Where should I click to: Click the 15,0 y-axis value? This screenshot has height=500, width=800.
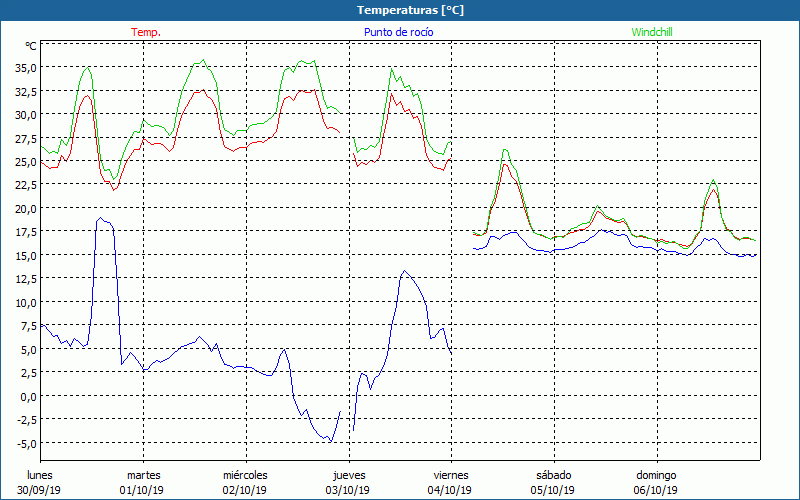[x=27, y=255]
